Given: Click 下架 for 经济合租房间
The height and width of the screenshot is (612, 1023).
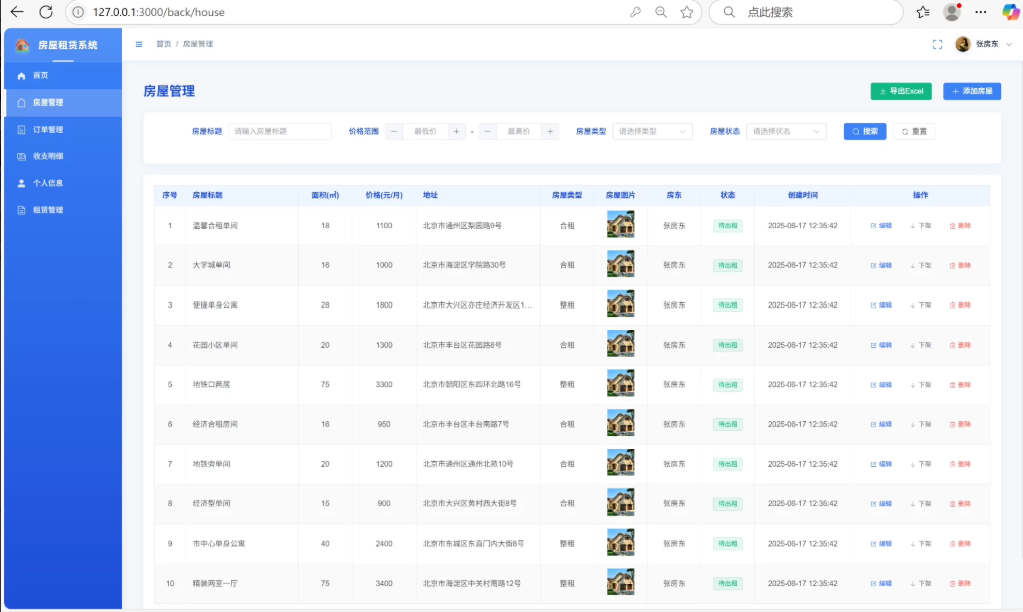Looking at the screenshot, I should tap(921, 424).
